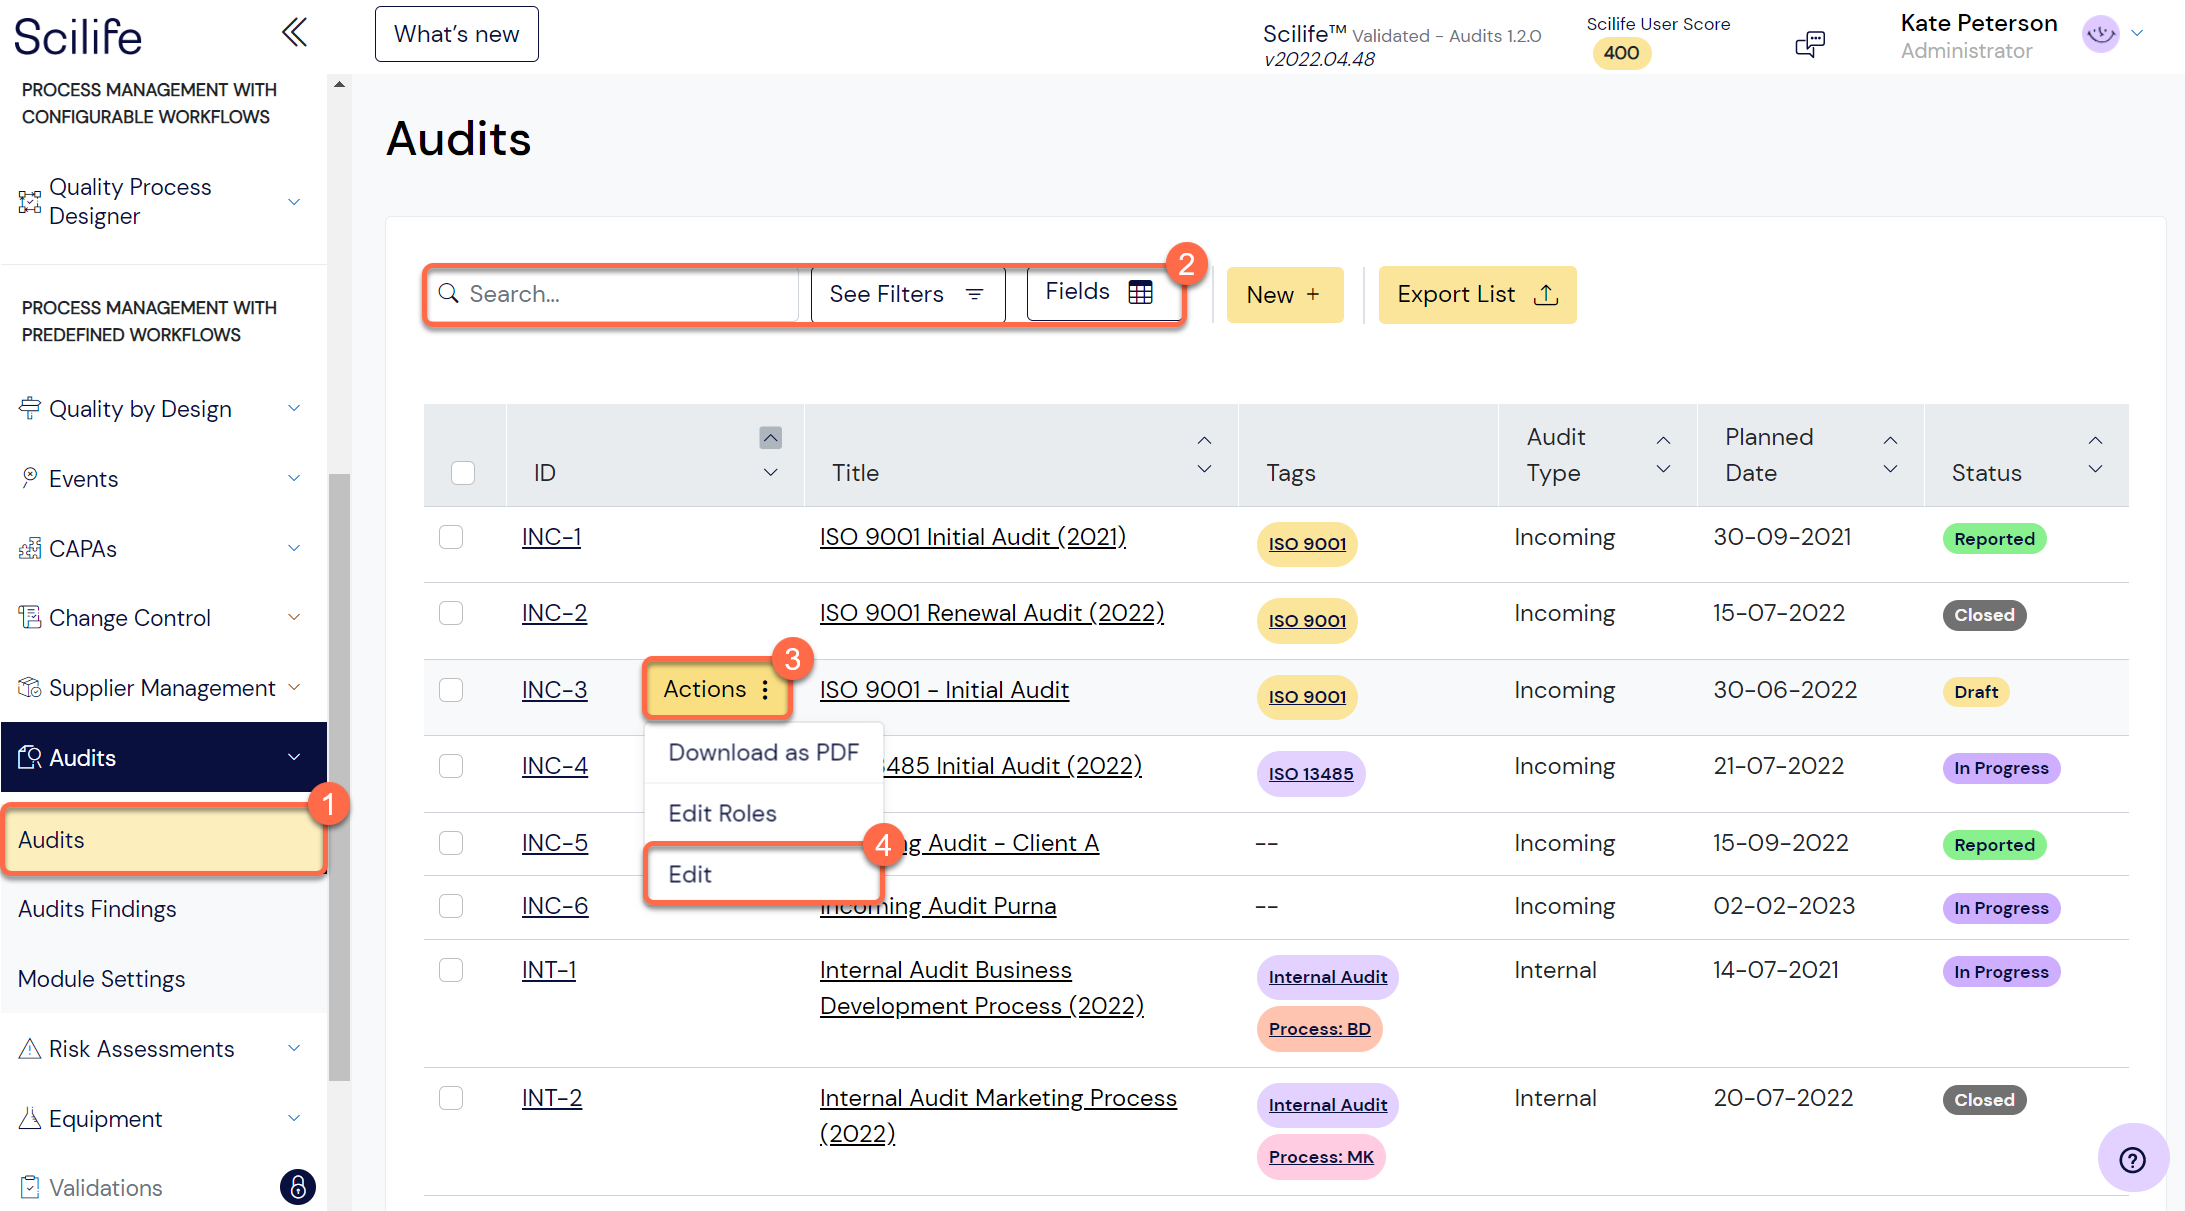
Task: Open the chat messages icon
Action: coord(1810,43)
